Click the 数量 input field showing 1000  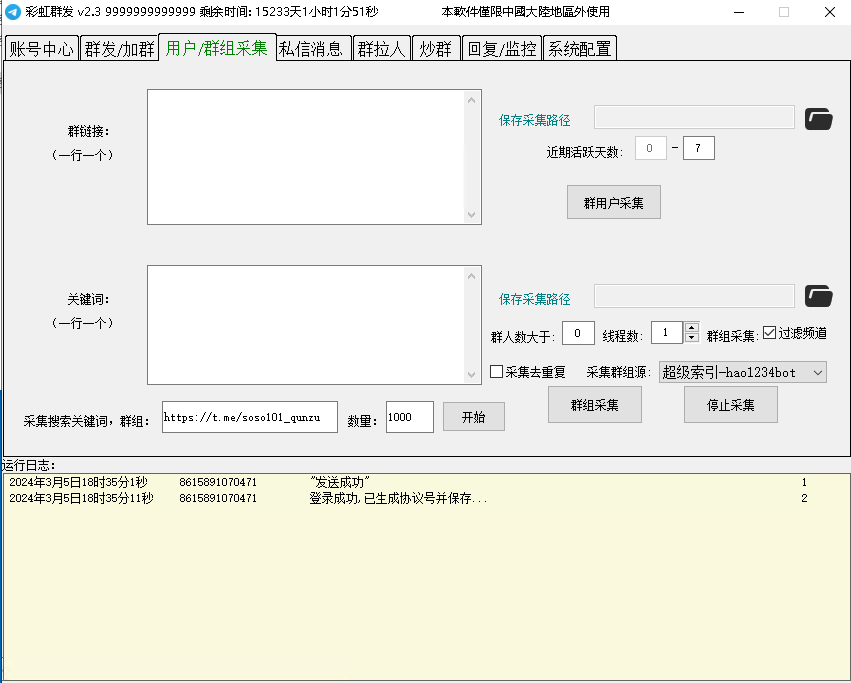point(408,418)
